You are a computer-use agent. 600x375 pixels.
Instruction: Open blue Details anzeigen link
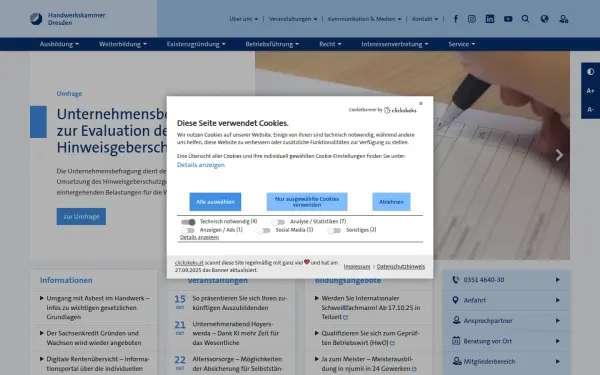pyautogui.click(x=201, y=165)
